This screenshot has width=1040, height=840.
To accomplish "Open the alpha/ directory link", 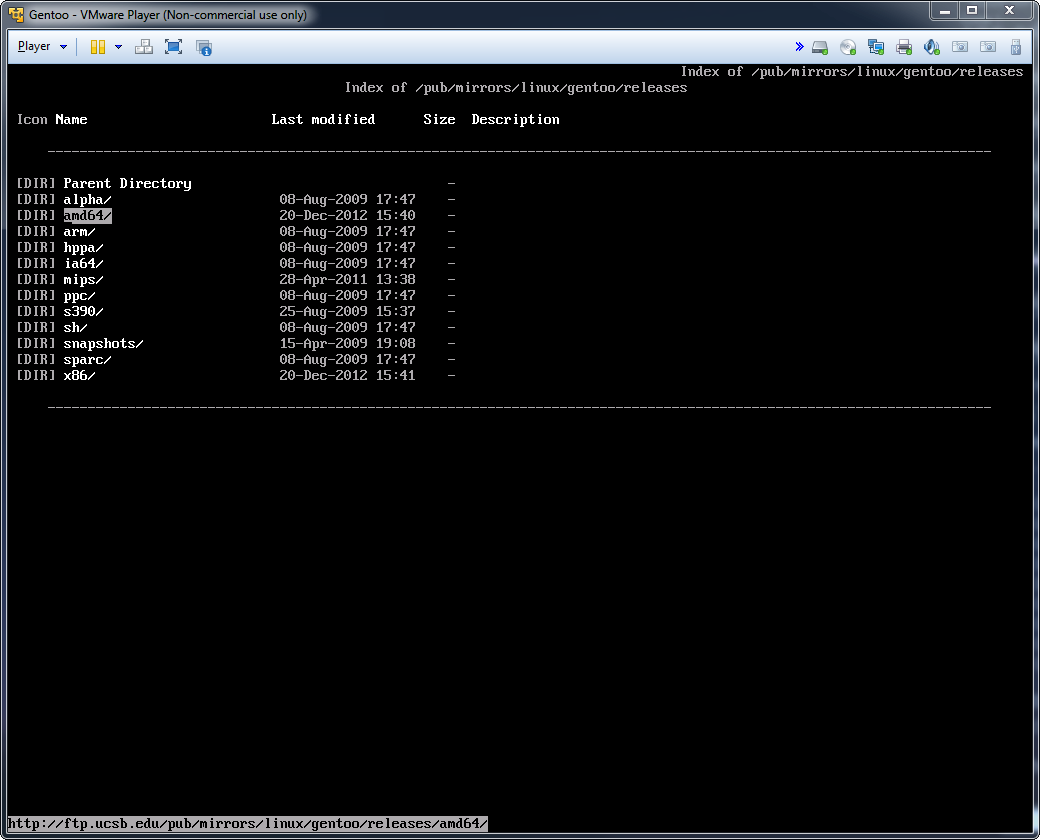I will point(88,199).
